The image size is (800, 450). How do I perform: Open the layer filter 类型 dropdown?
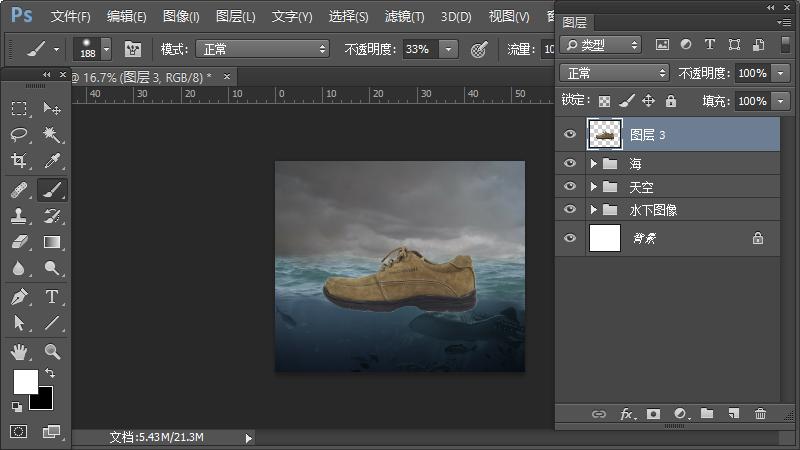tap(601, 45)
